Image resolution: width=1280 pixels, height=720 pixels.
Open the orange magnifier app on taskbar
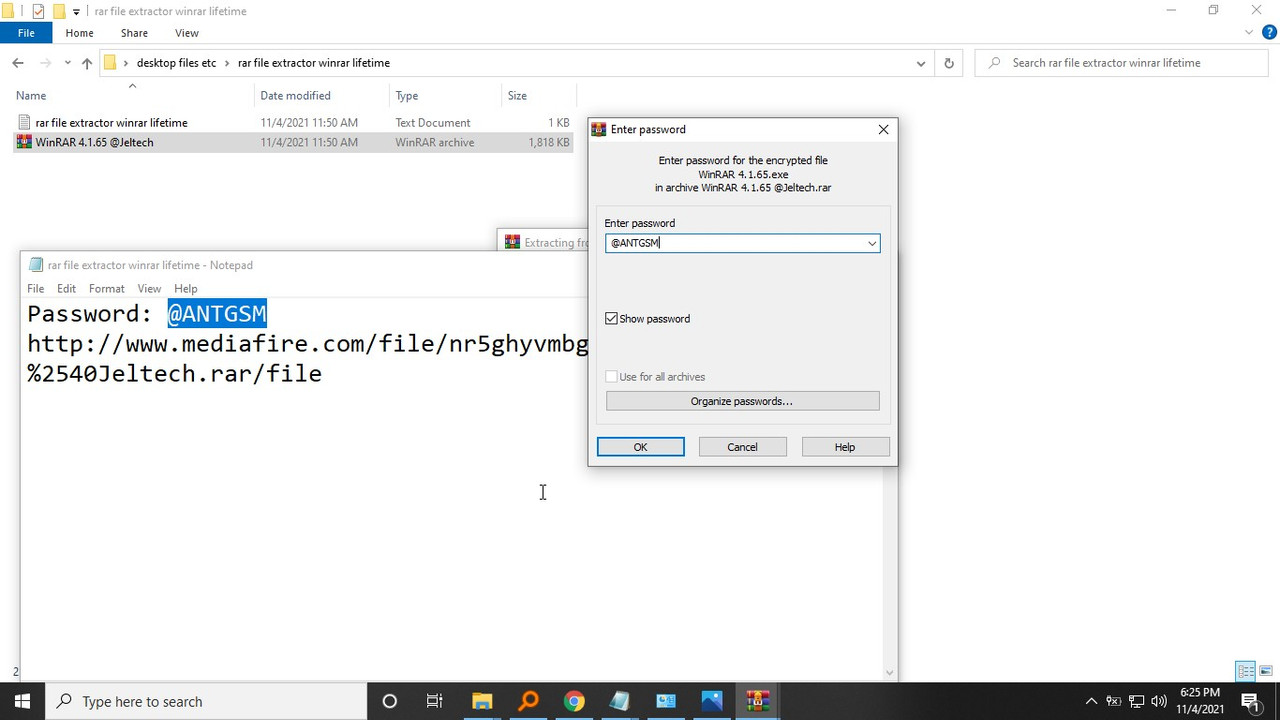pyautogui.click(x=528, y=701)
